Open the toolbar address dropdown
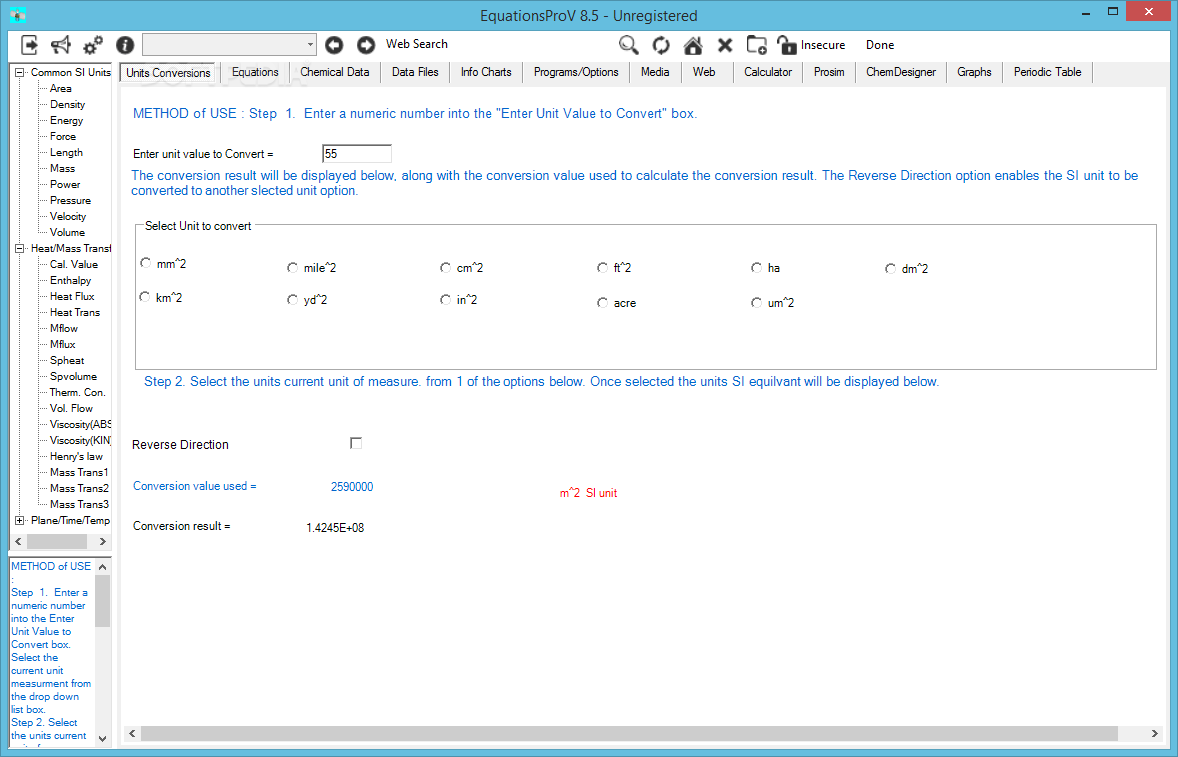Image resolution: width=1178 pixels, height=757 pixels. coord(310,45)
